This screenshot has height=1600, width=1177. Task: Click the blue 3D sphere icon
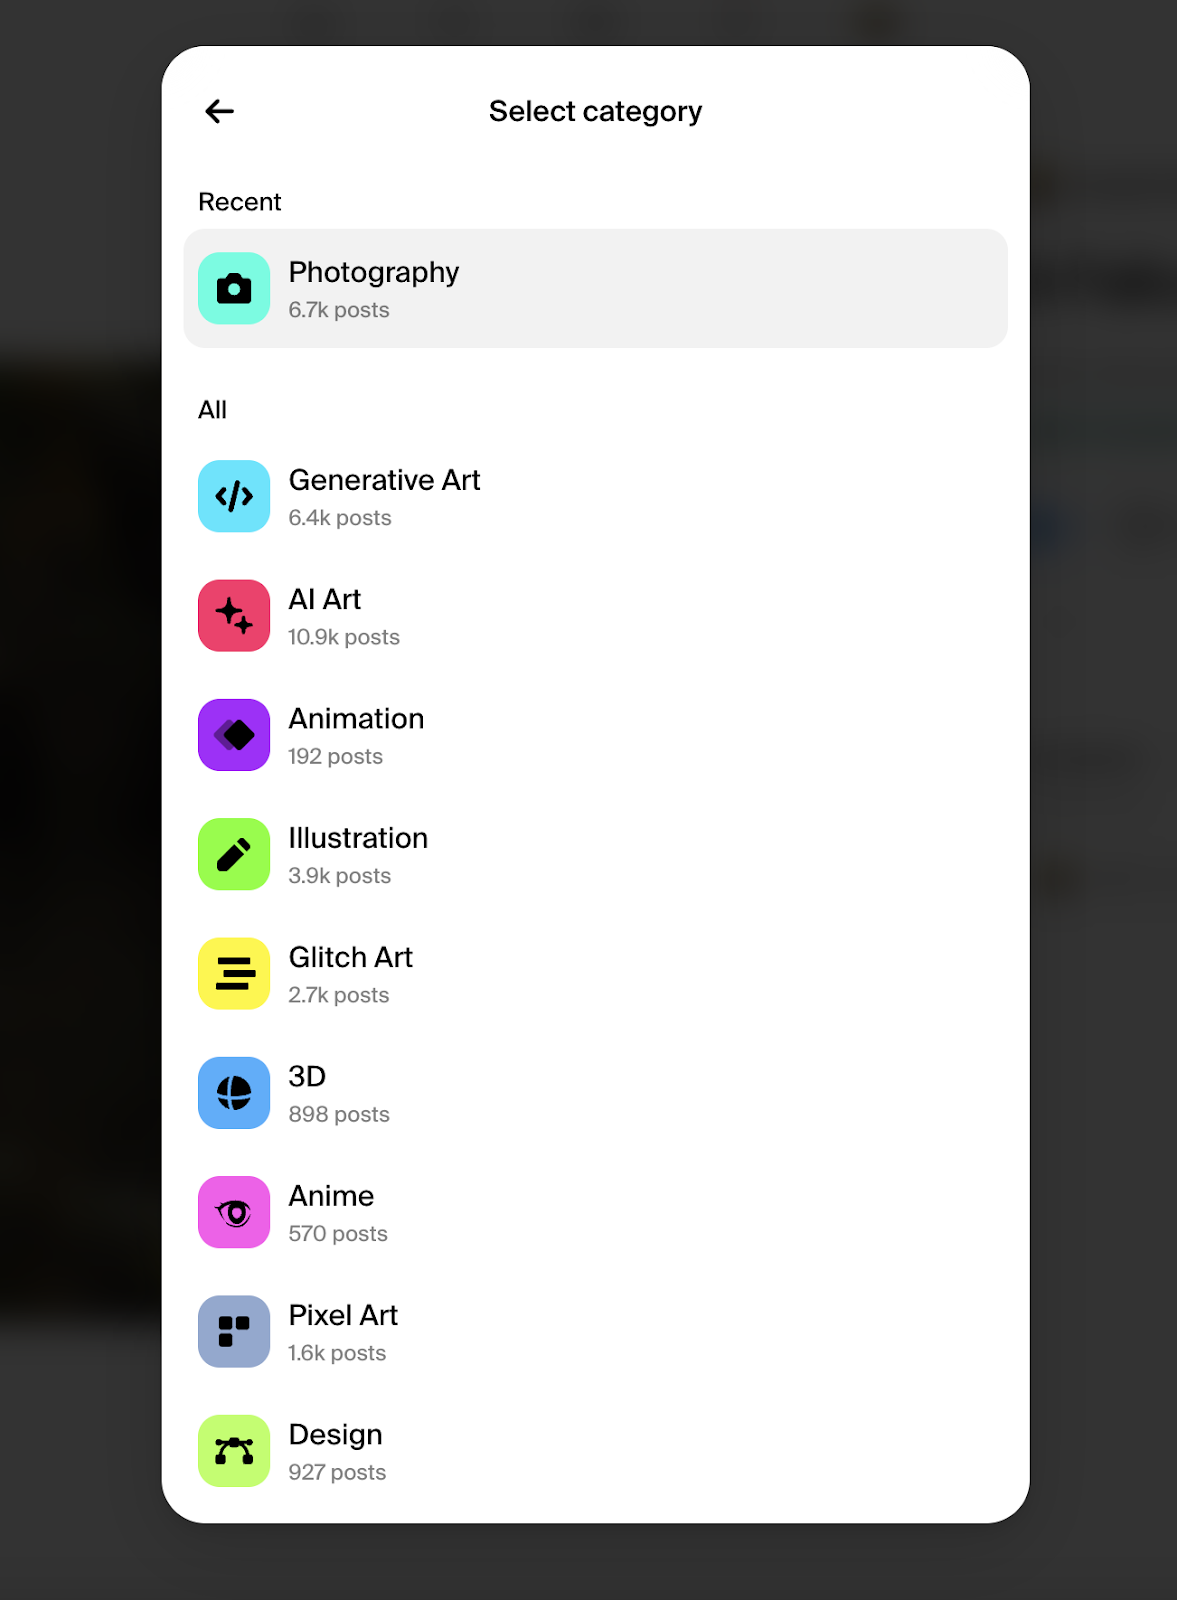tap(234, 1093)
